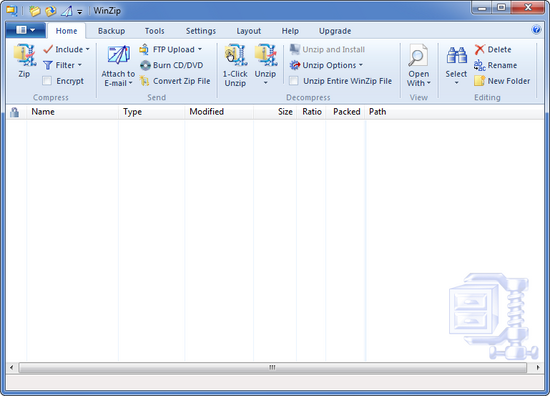Sort by the Packed column header

(346, 112)
